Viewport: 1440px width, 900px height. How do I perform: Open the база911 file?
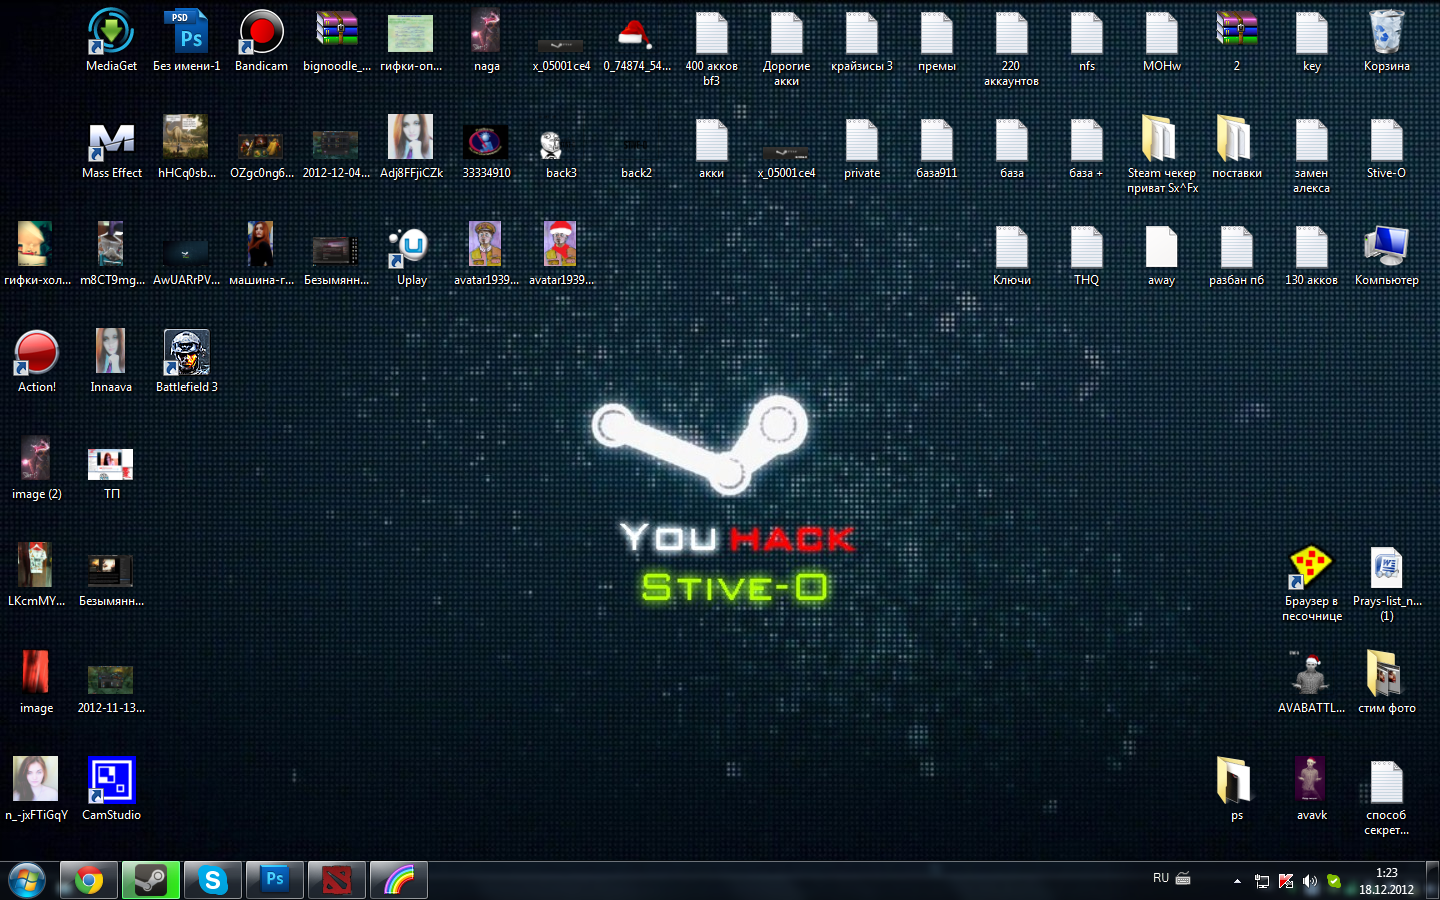click(x=936, y=147)
